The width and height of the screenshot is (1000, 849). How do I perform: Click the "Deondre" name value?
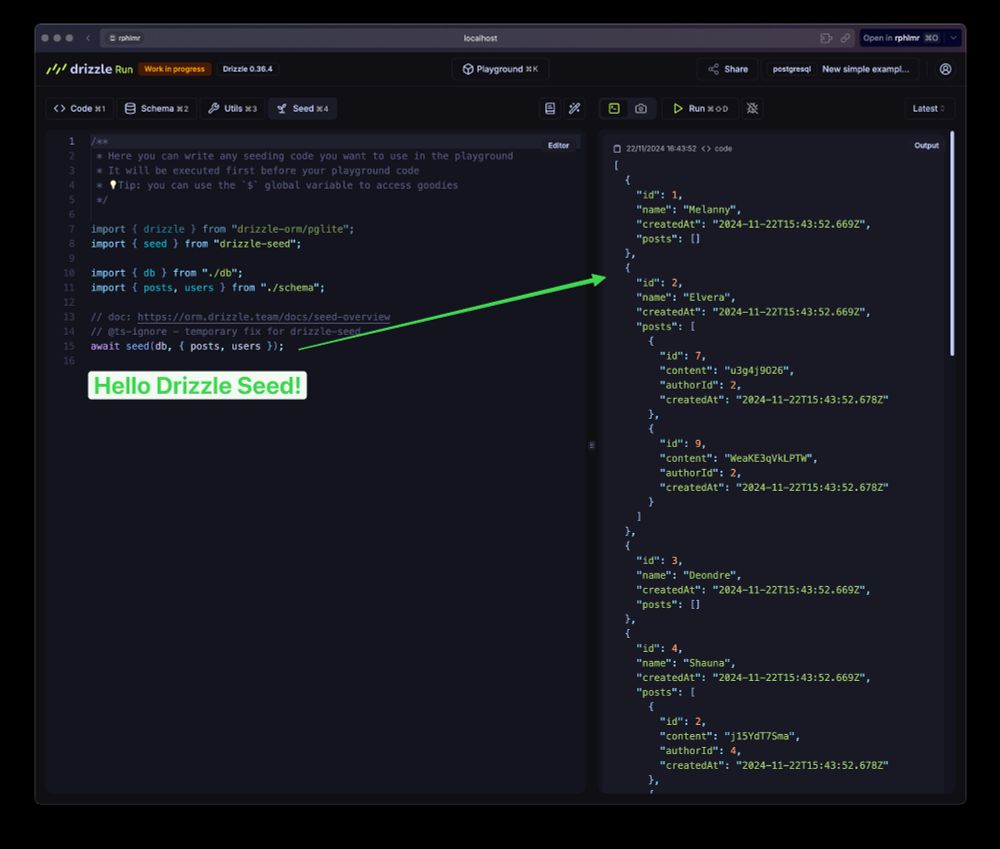[711, 575]
